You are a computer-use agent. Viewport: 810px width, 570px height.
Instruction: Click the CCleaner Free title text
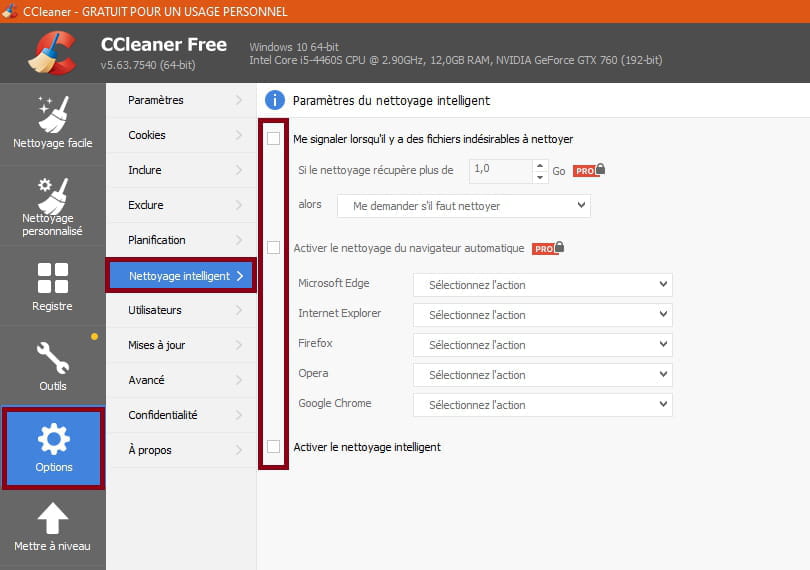click(164, 44)
